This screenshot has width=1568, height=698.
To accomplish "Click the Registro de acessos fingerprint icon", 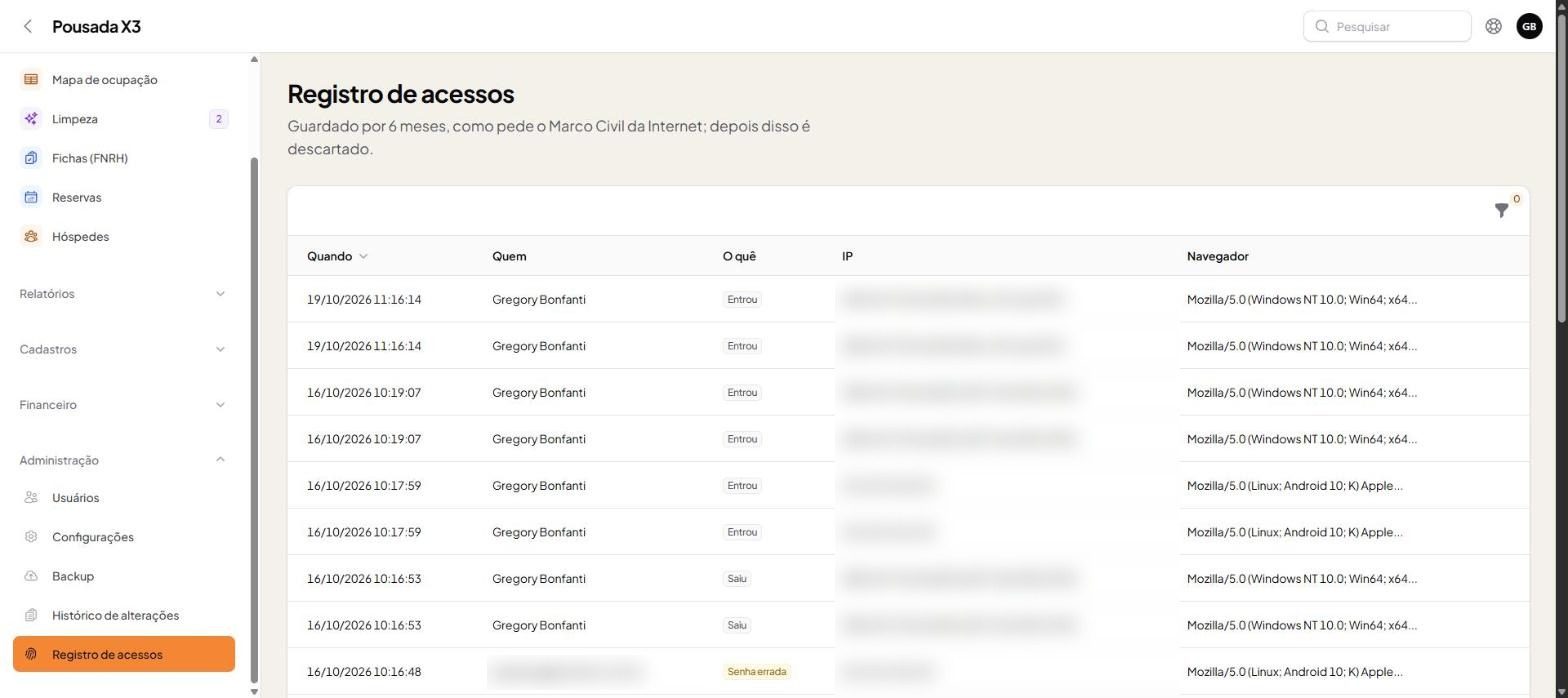I will click(31, 655).
